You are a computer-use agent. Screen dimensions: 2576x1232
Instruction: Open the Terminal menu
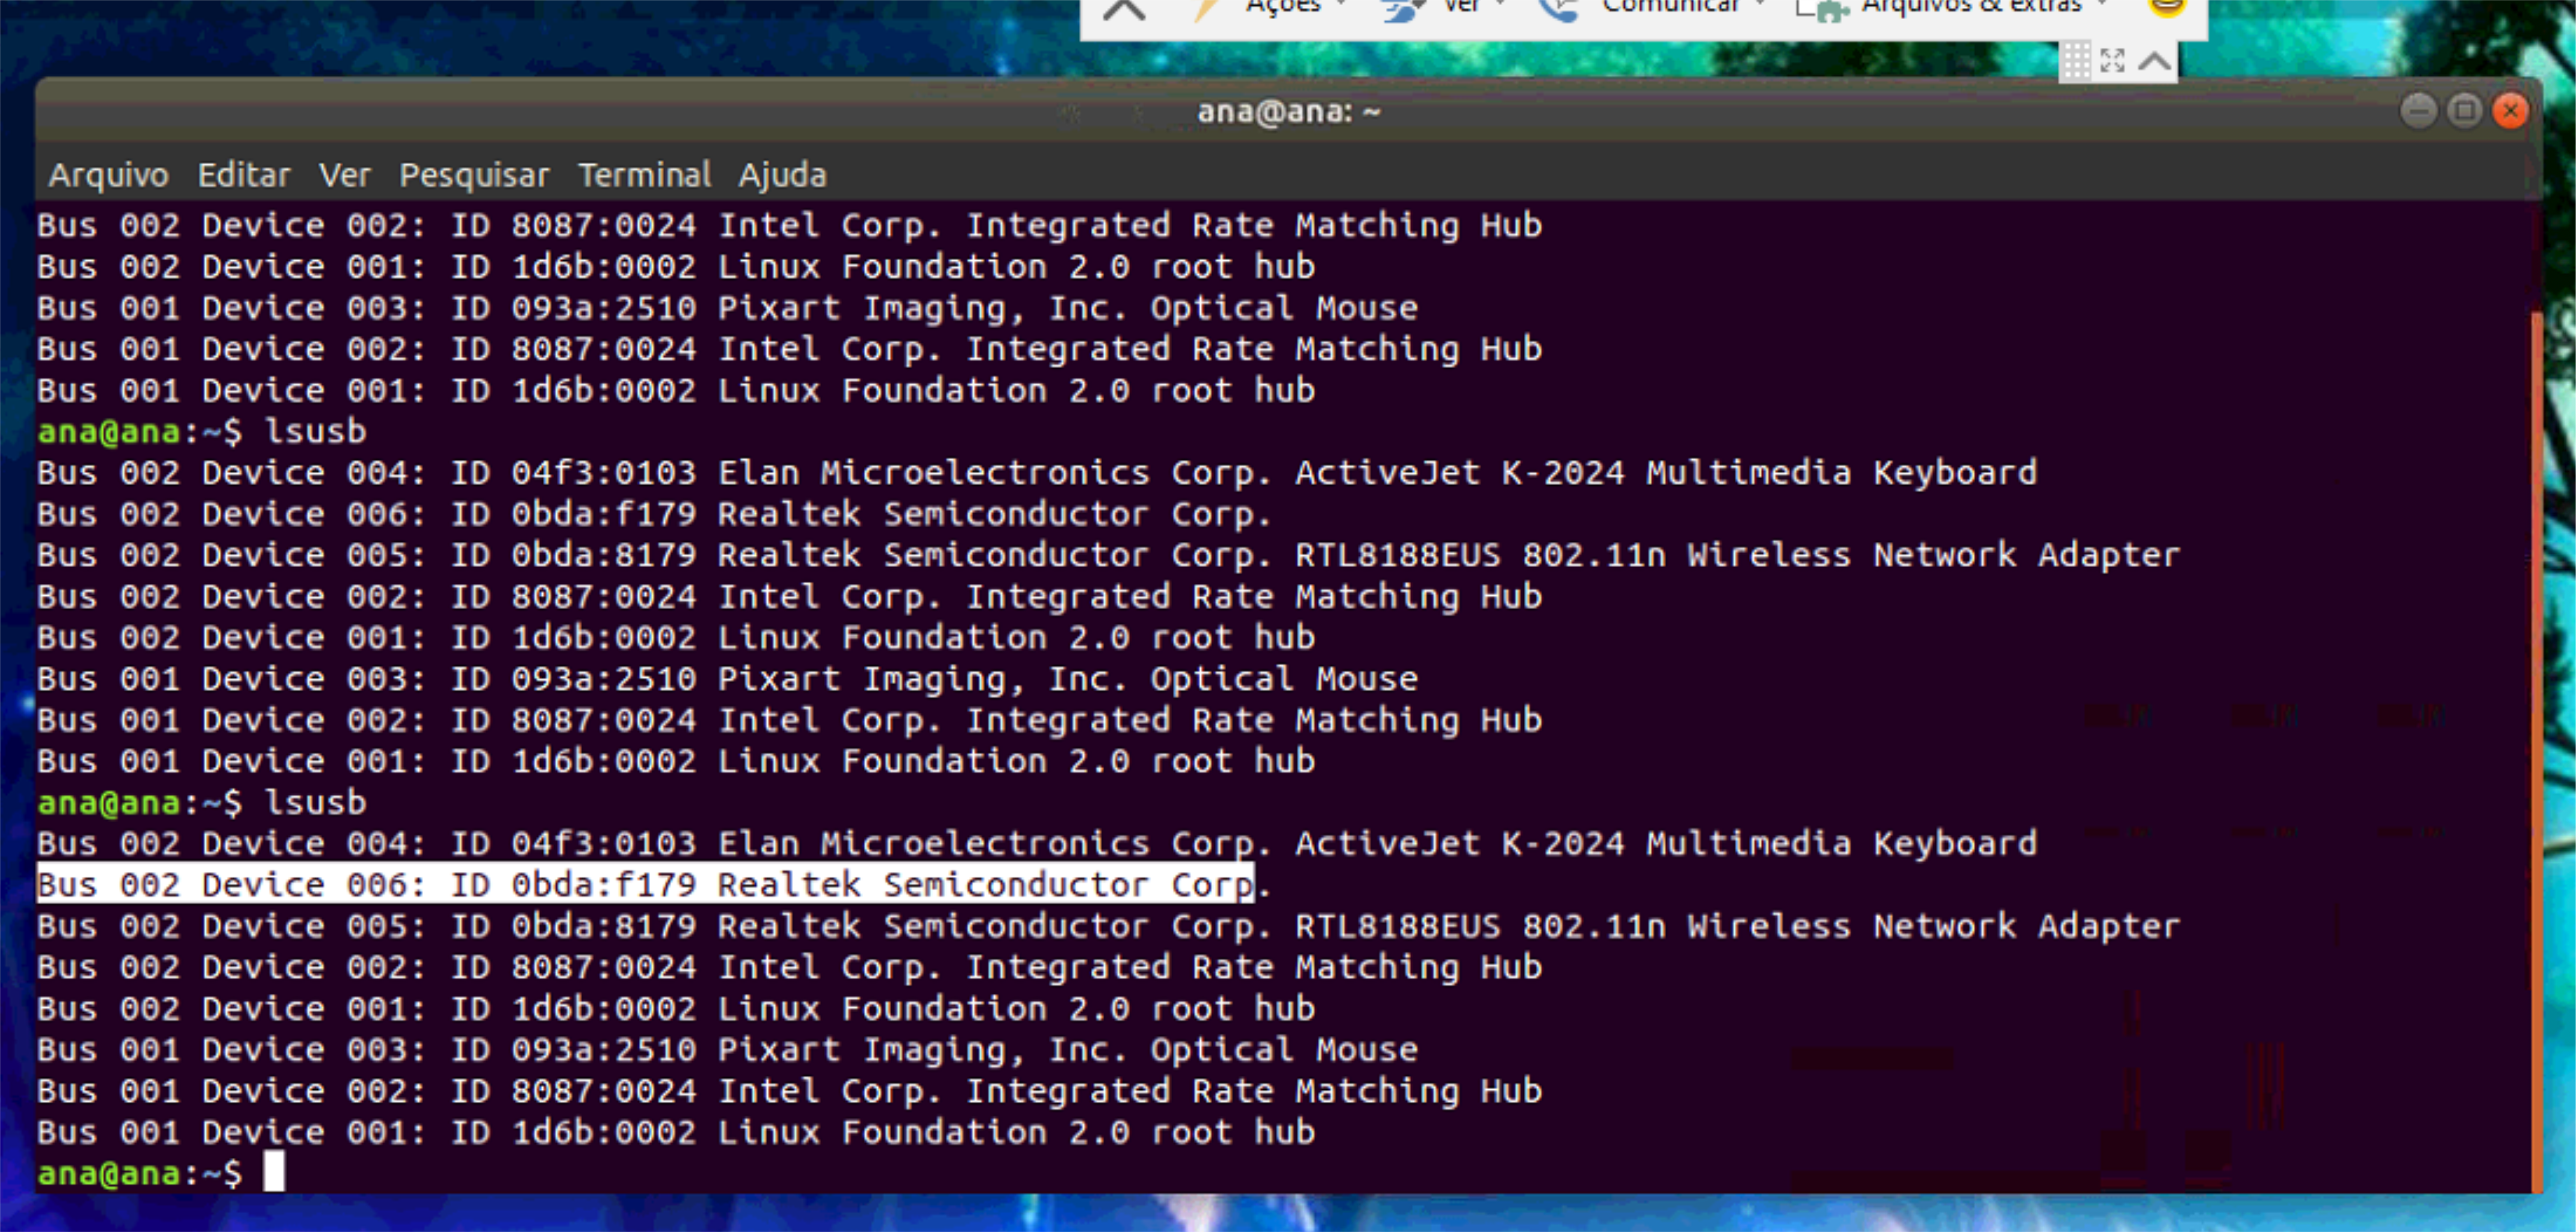coord(644,175)
